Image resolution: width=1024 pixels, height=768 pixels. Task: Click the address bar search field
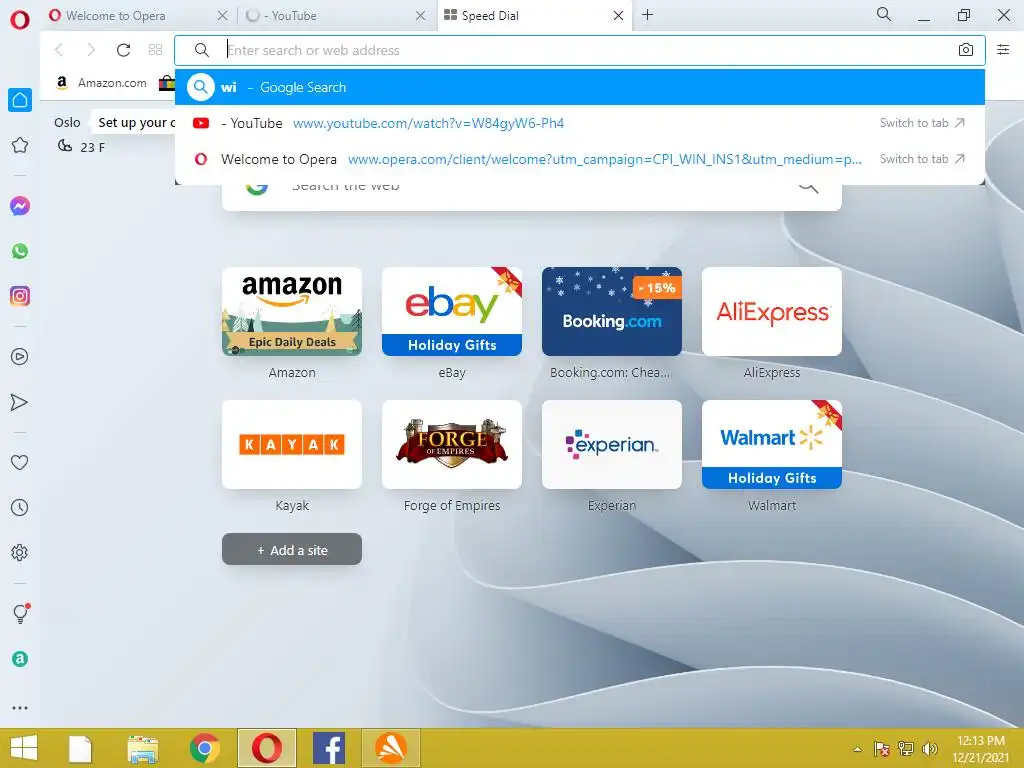pos(580,50)
